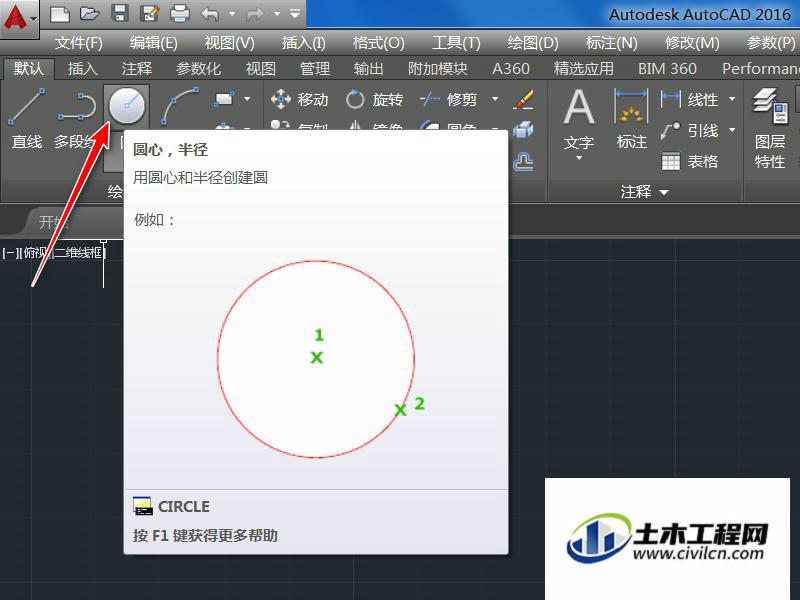Expand the 注释 panel title dropdown

point(644,192)
